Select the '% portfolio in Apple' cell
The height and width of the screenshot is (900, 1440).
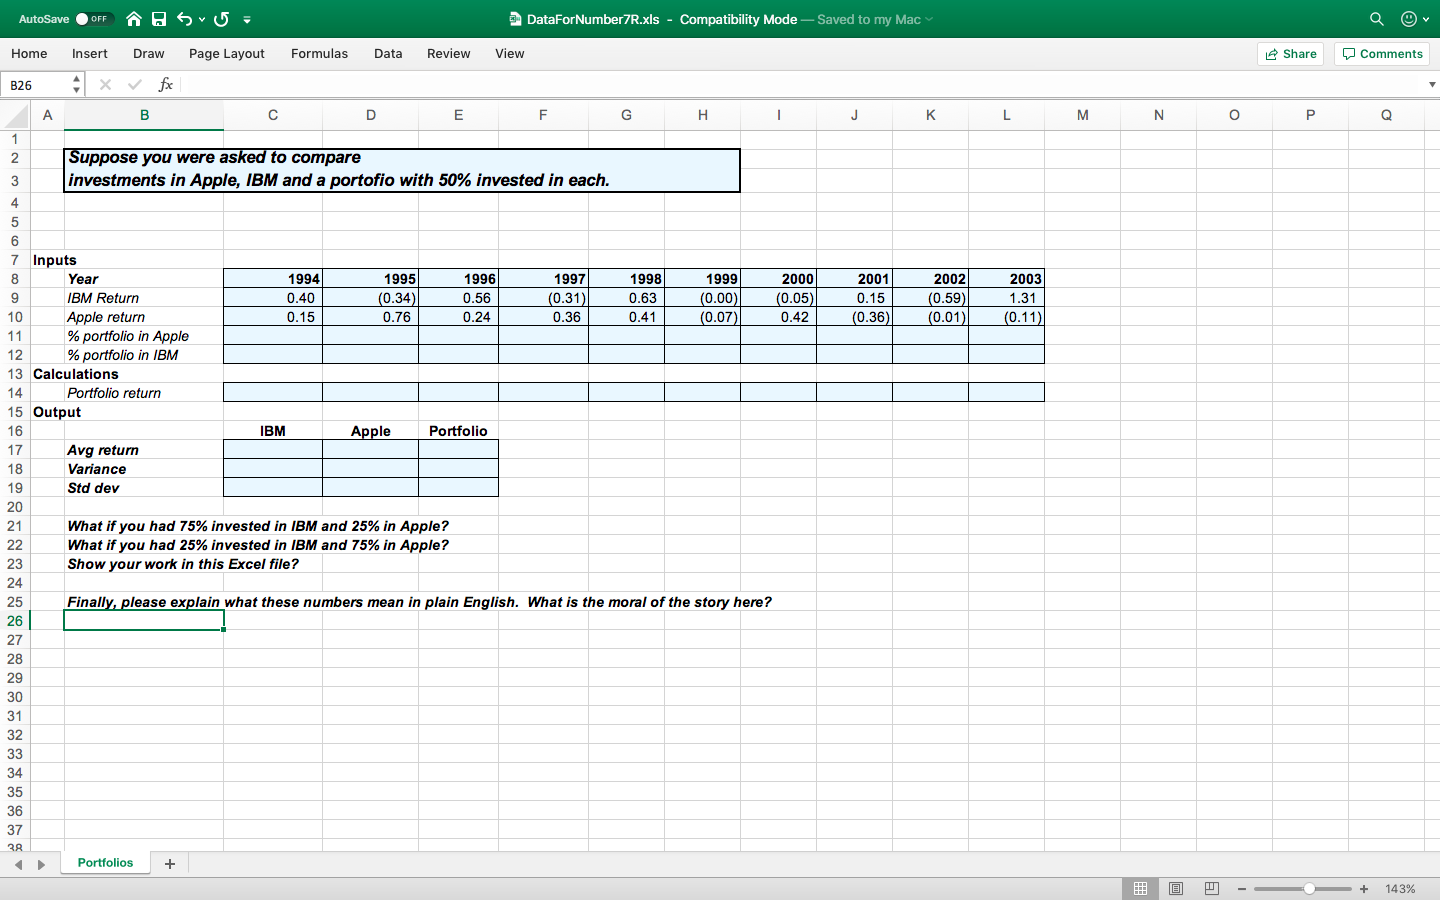tap(144, 336)
